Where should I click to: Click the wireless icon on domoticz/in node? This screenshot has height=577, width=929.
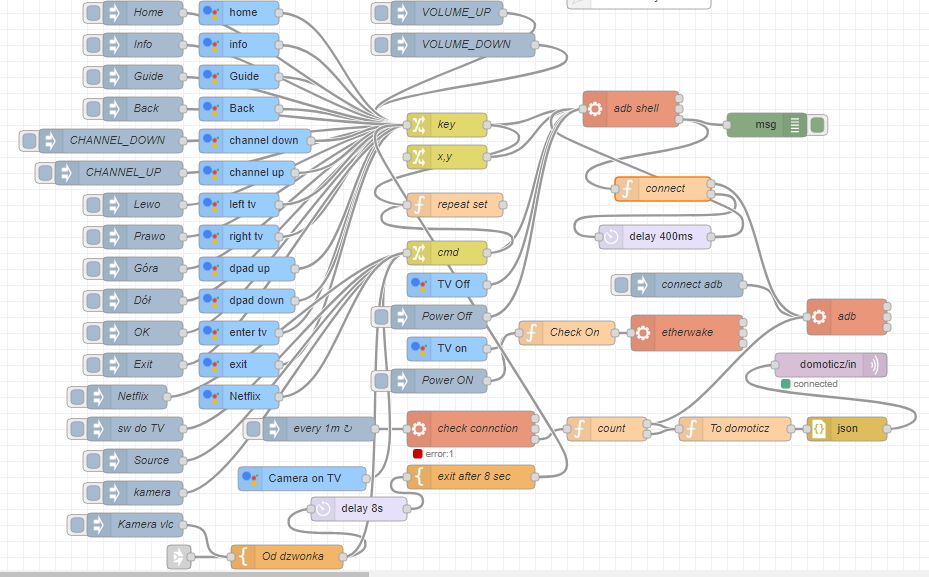point(875,365)
